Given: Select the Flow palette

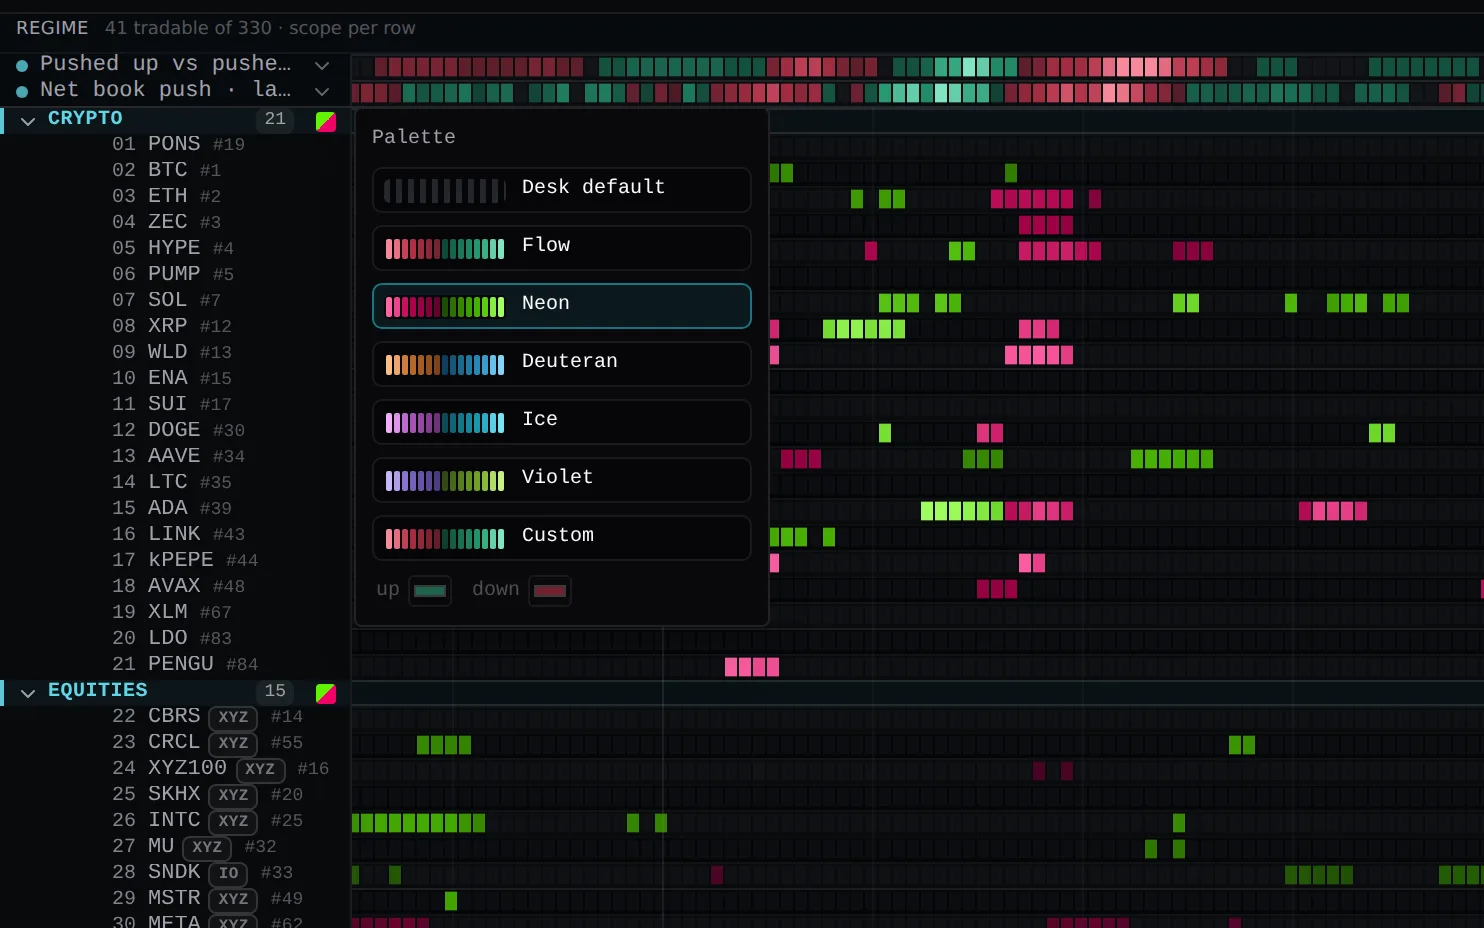Looking at the screenshot, I should click(562, 248).
